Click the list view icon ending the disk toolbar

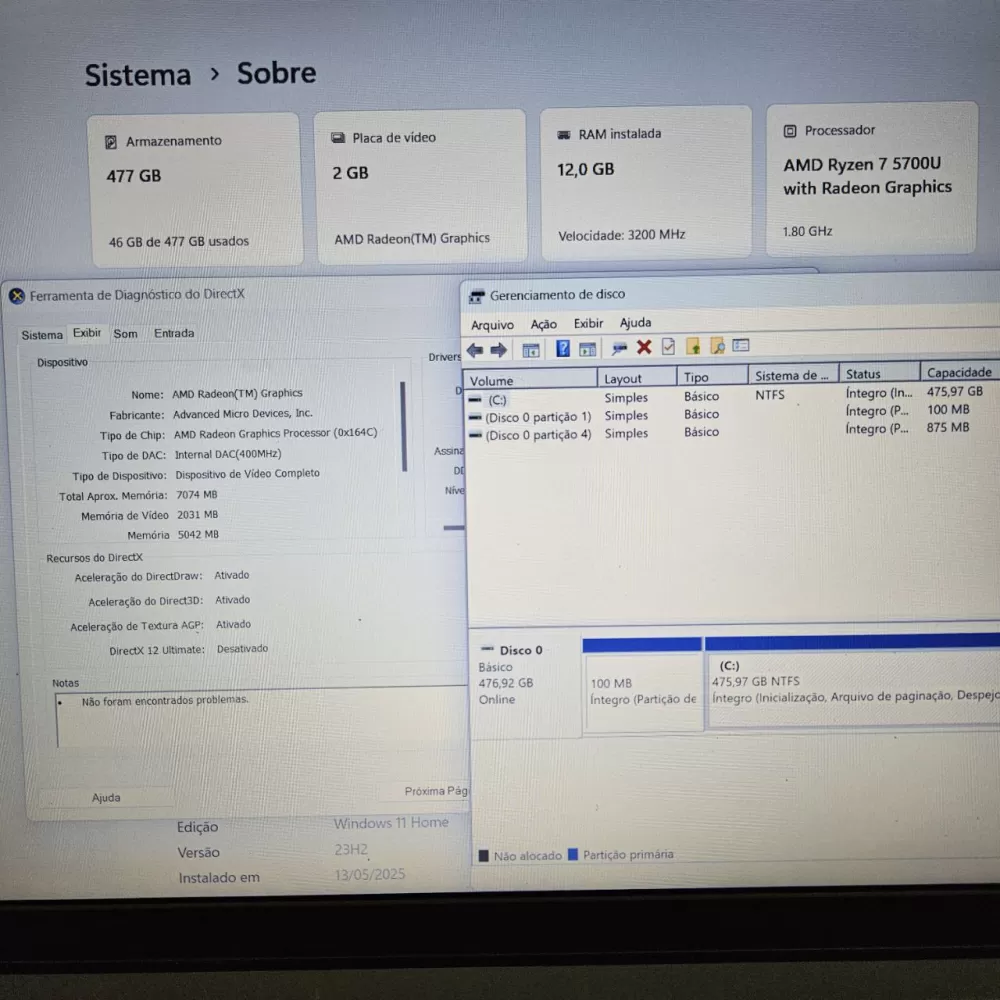(x=740, y=345)
